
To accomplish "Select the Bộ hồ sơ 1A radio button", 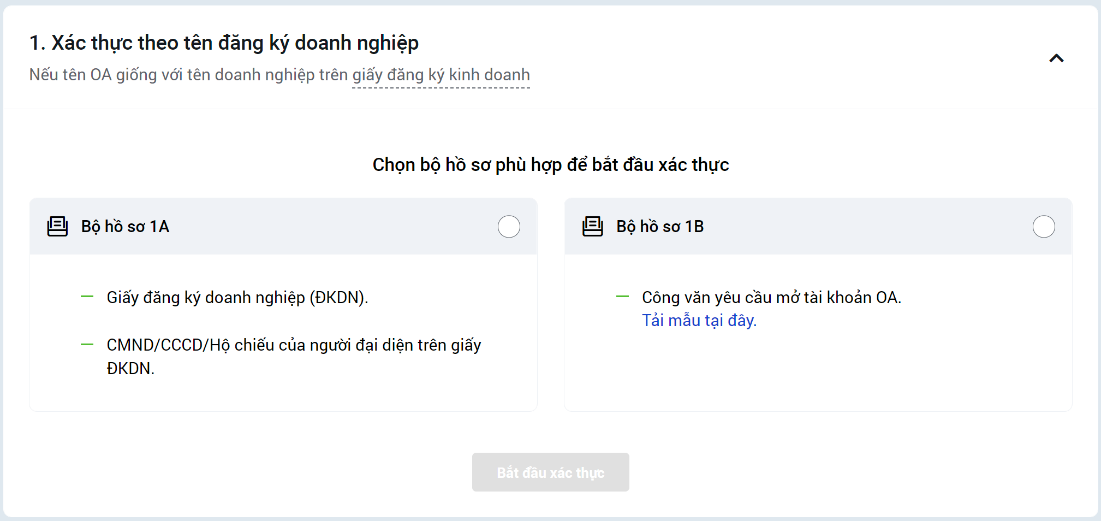I will tap(508, 227).
